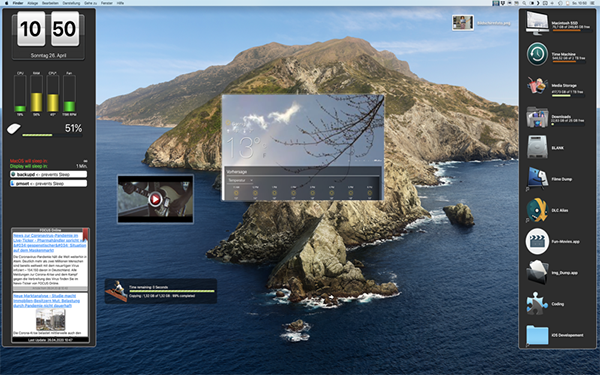Image resolution: width=600 pixels, height=375 pixels.
Task: Click the CPU temperature gauge bar
Action: coord(53,94)
